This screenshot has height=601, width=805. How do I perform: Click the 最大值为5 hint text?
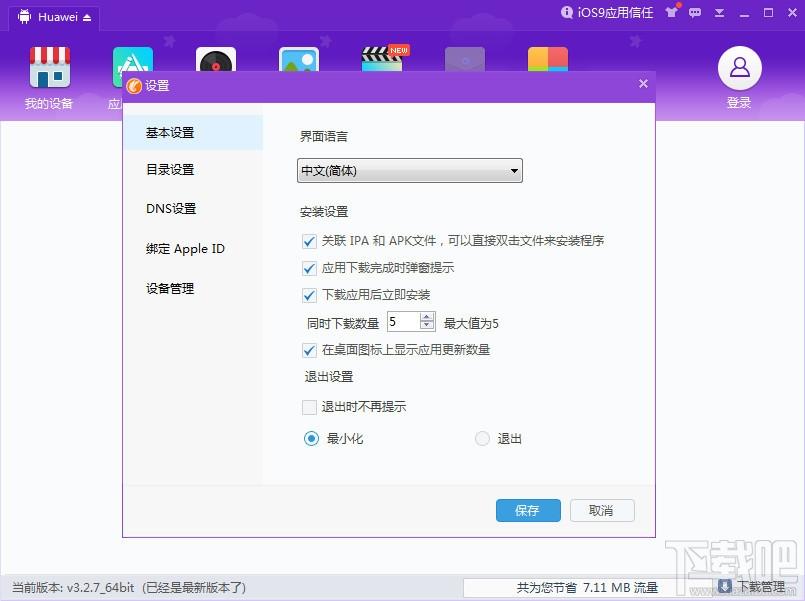pyautogui.click(x=471, y=323)
